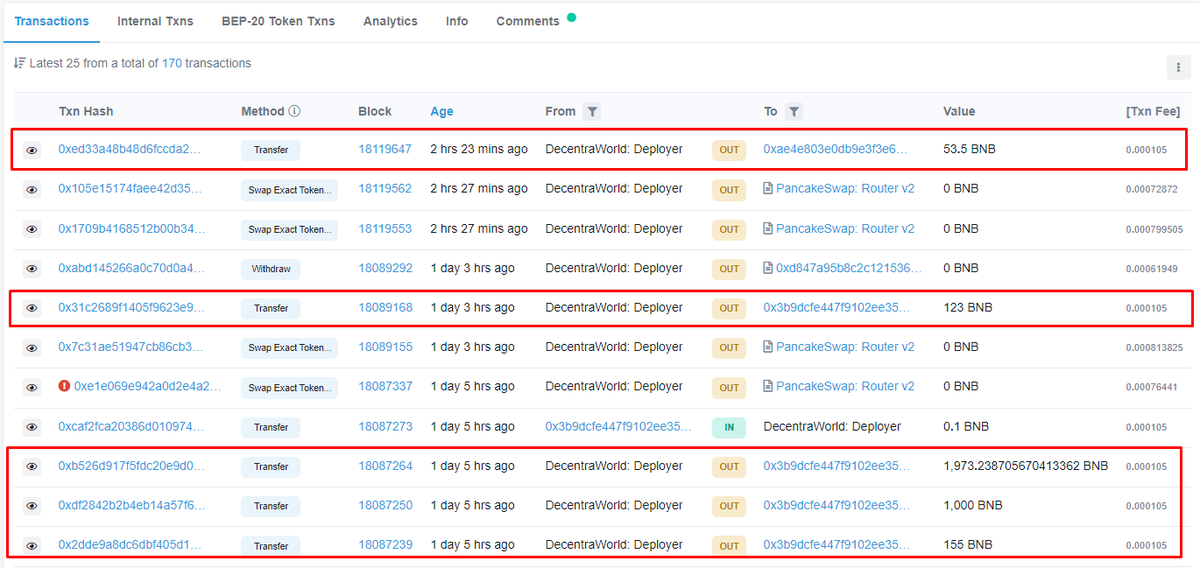Screen dimensions: 1200x568
Task: Open block 18119647
Action: pos(385,149)
